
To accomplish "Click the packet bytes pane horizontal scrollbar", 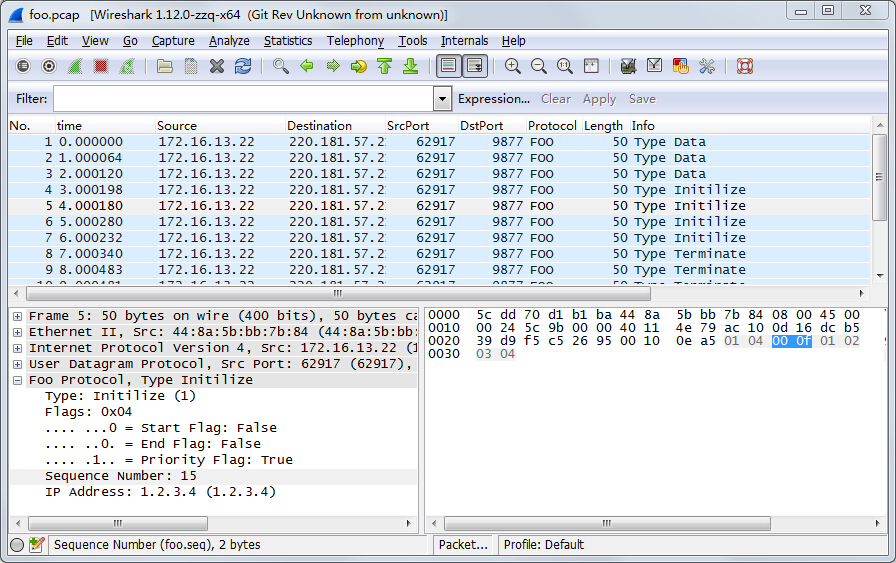I will click(607, 523).
